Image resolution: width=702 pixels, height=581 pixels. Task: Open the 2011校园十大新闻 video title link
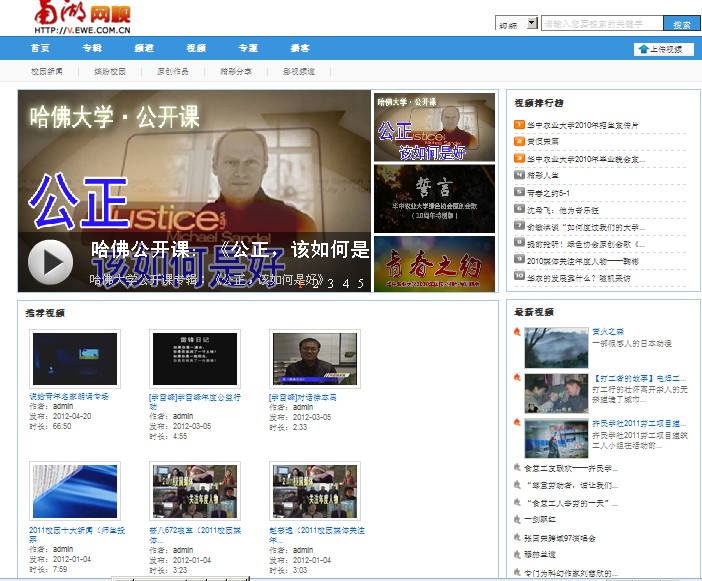point(77,534)
